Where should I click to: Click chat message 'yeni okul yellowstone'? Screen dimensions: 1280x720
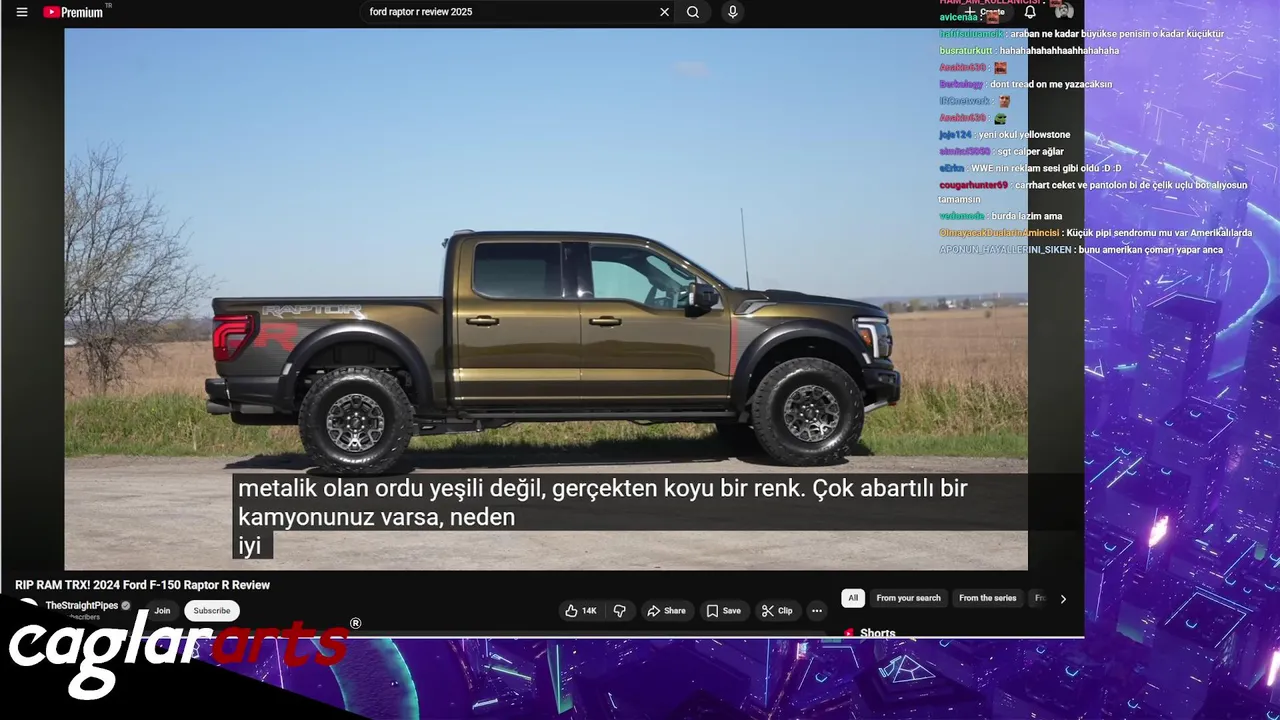[x=1025, y=135]
